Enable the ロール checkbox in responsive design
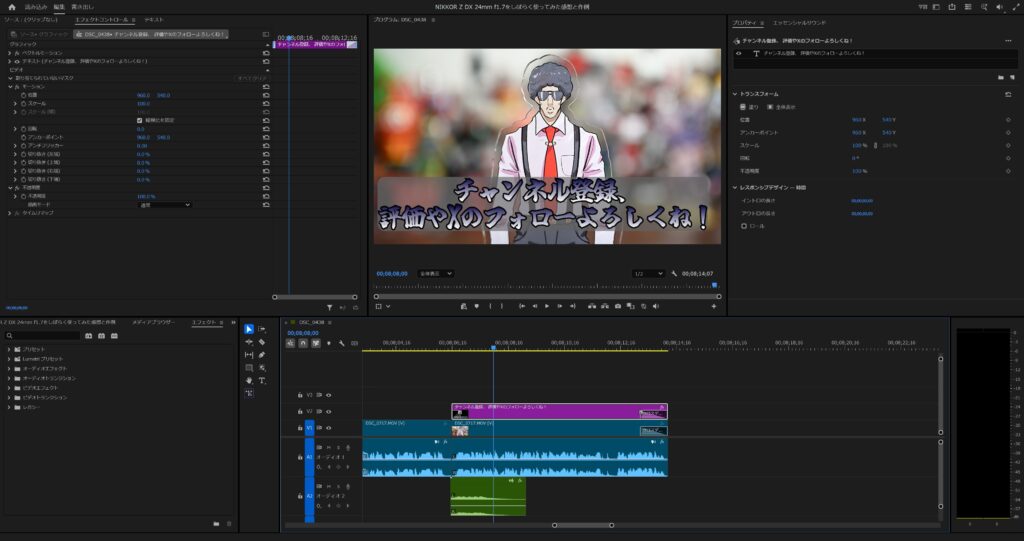The width and height of the screenshot is (1024, 541). [x=744, y=226]
